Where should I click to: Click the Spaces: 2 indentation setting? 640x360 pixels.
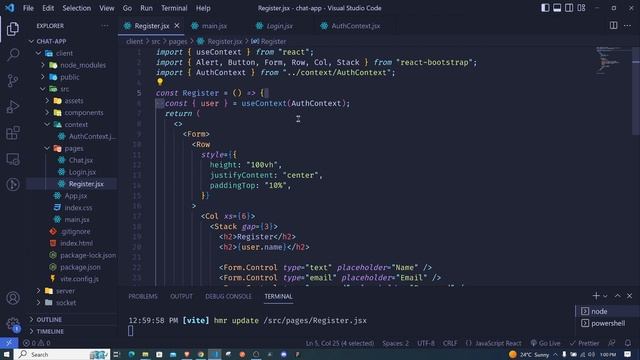pyautogui.click(x=395, y=343)
